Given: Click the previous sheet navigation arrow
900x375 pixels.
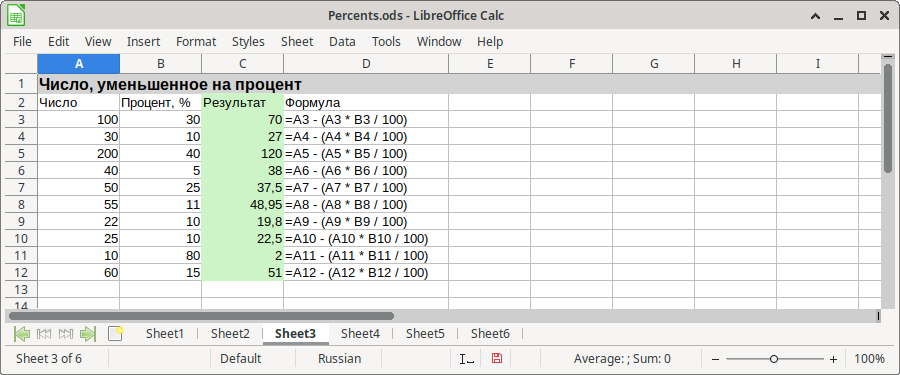Looking at the screenshot, I should pyautogui.click(x=44, y=334).
